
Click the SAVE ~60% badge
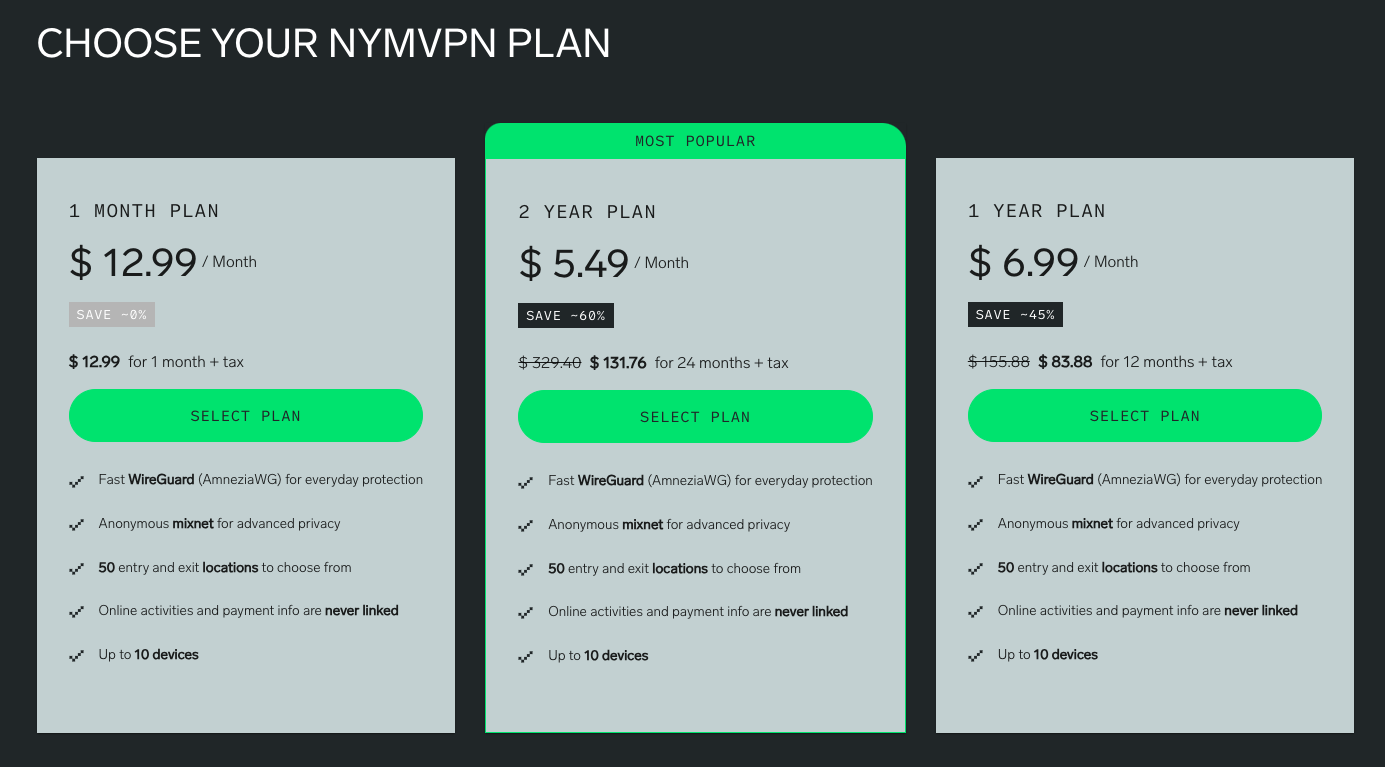(x=566, y=315)
